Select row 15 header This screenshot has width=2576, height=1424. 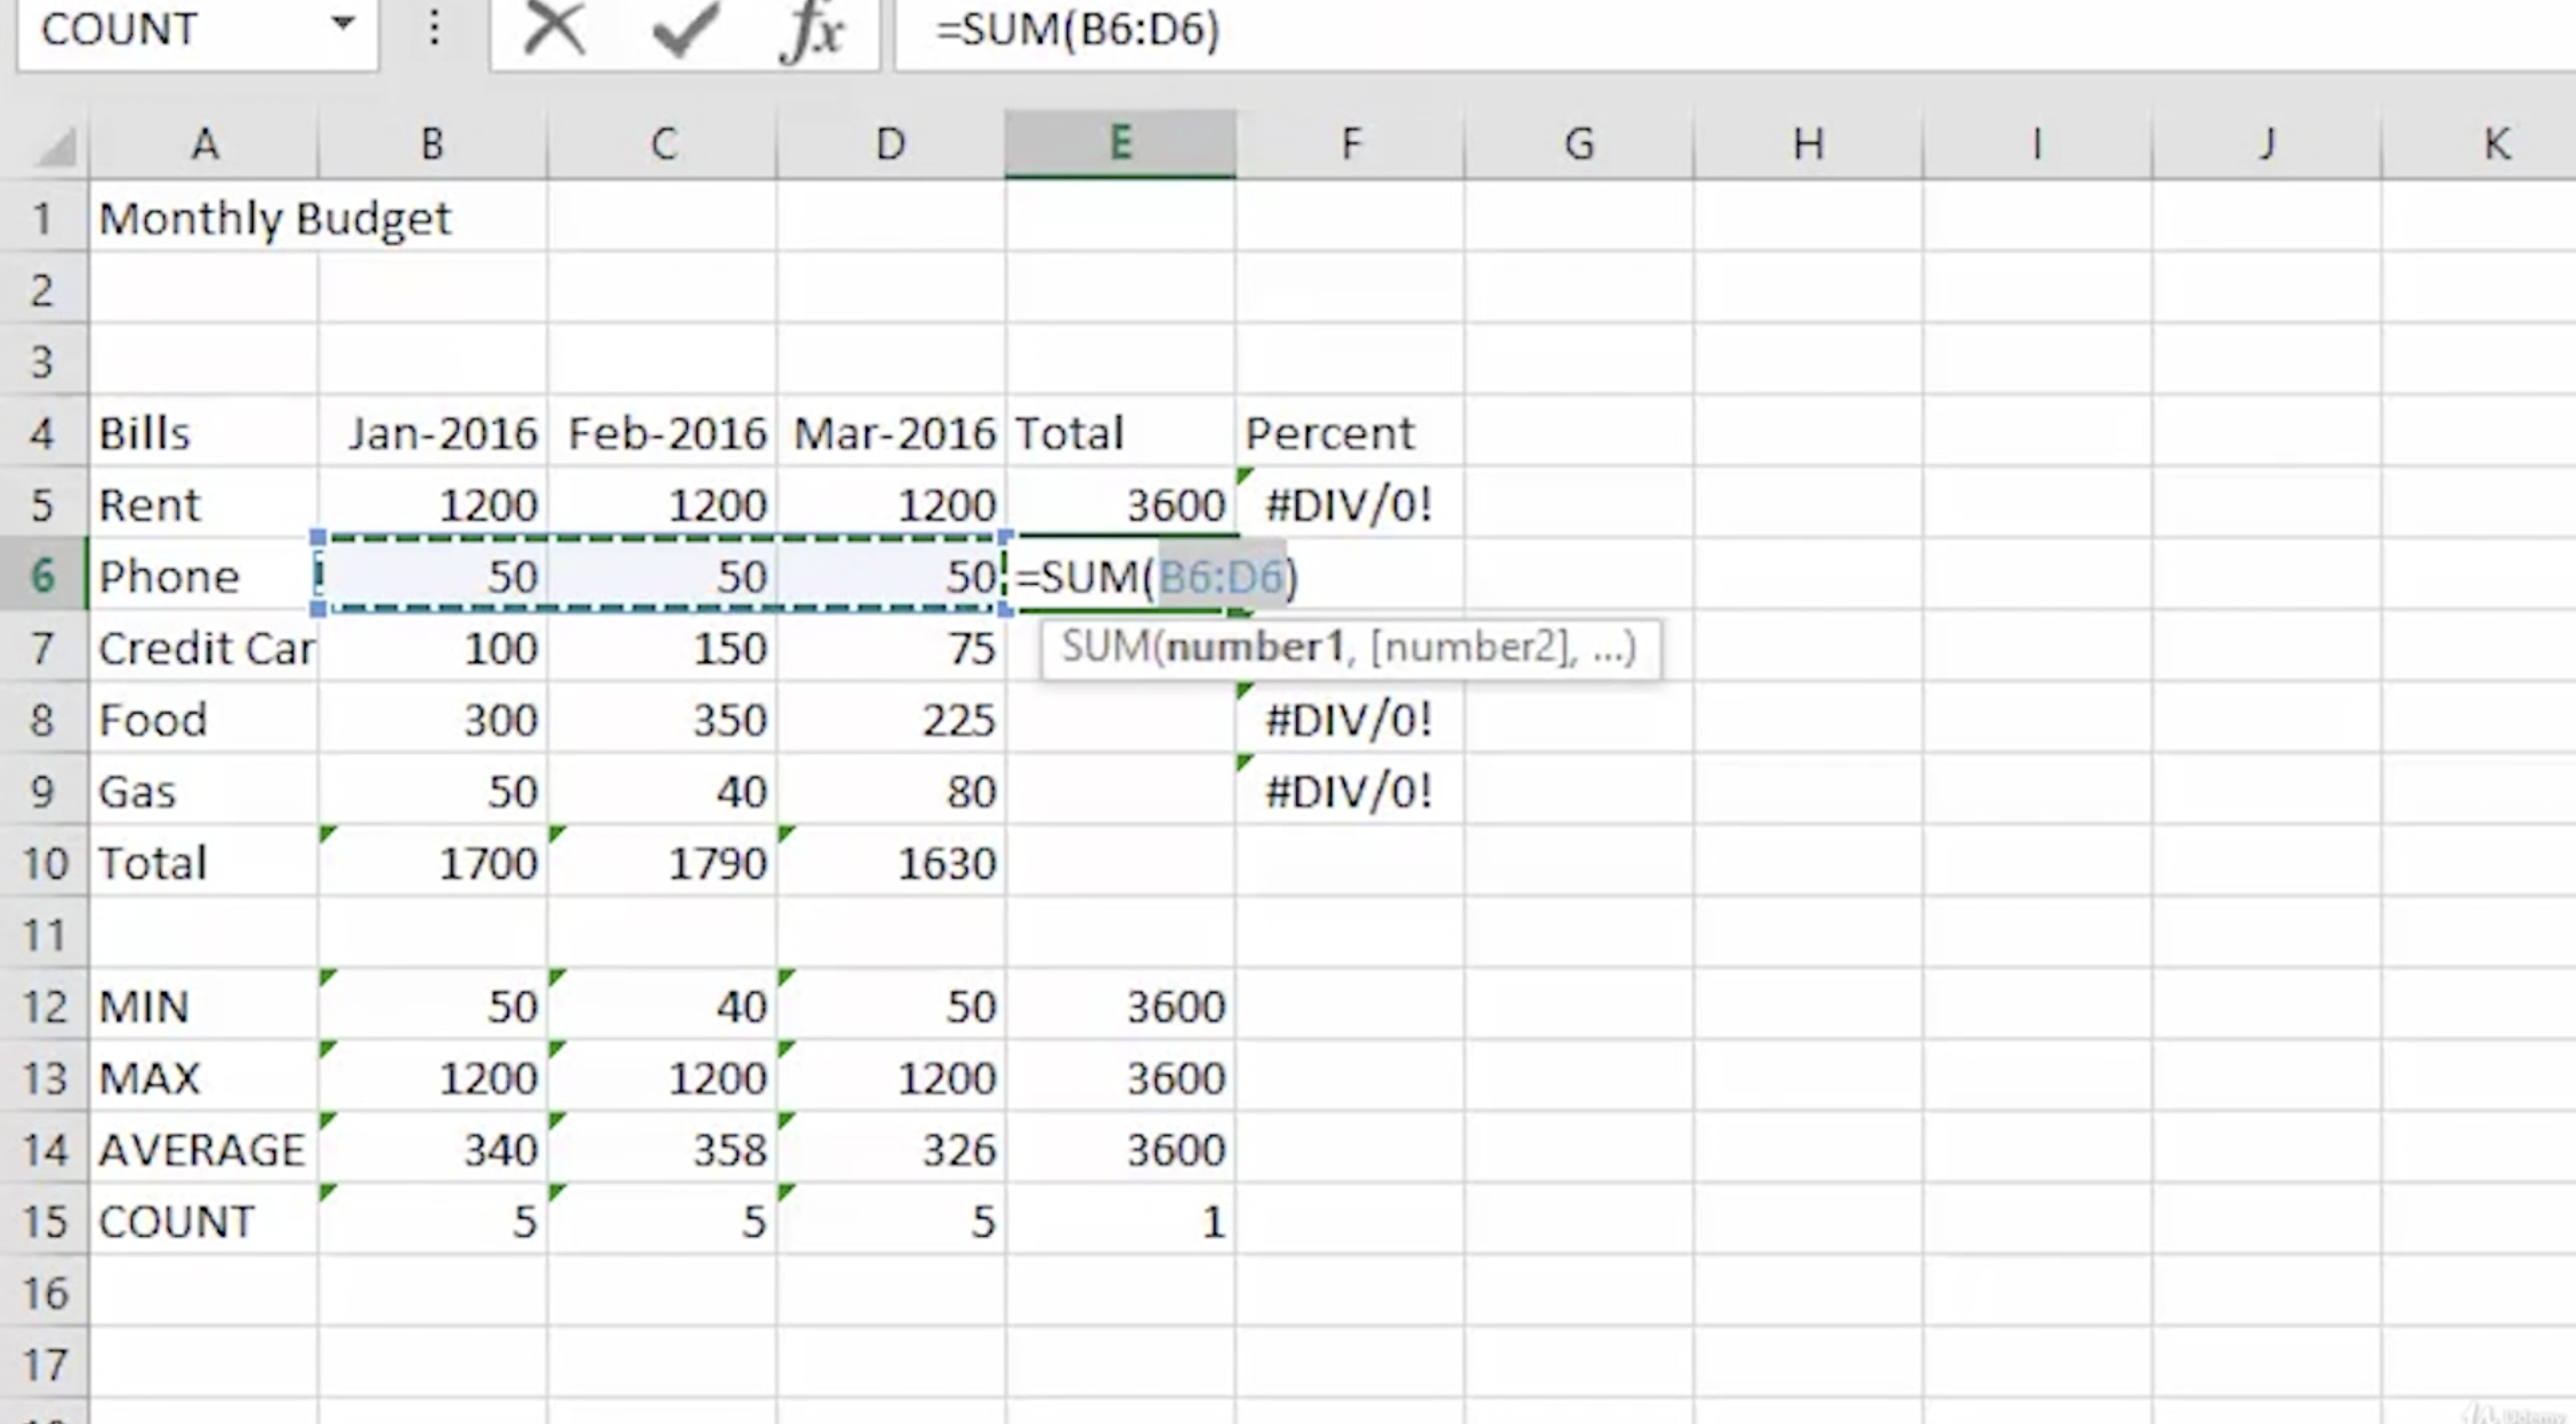44,1220
